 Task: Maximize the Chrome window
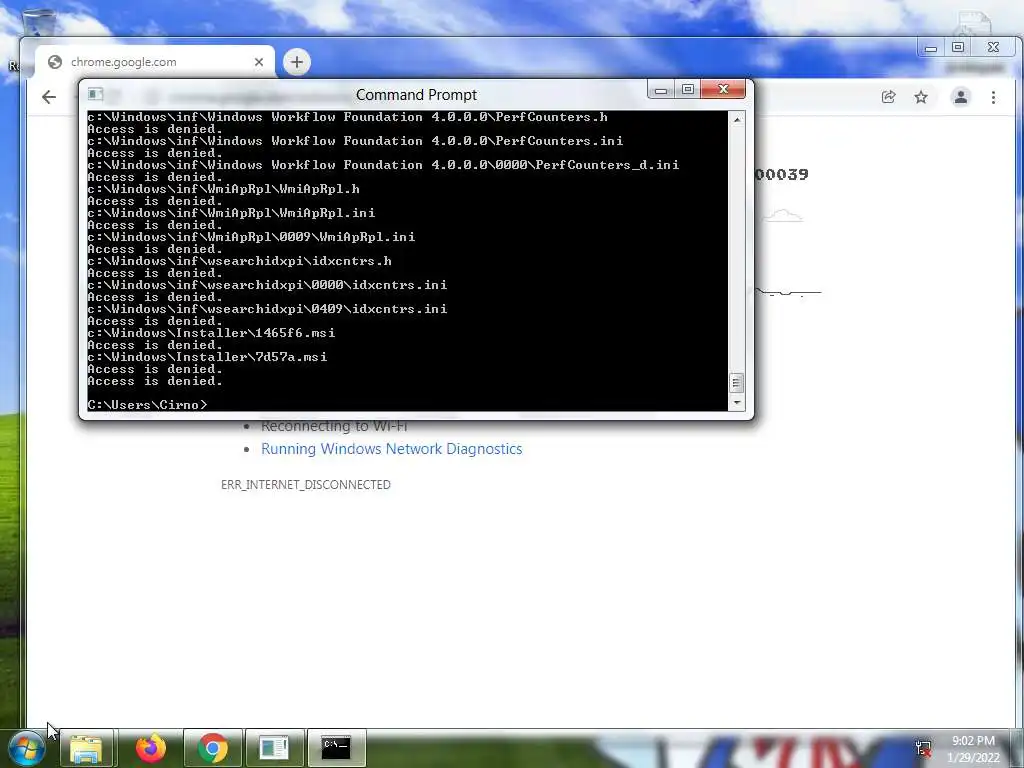958,48
